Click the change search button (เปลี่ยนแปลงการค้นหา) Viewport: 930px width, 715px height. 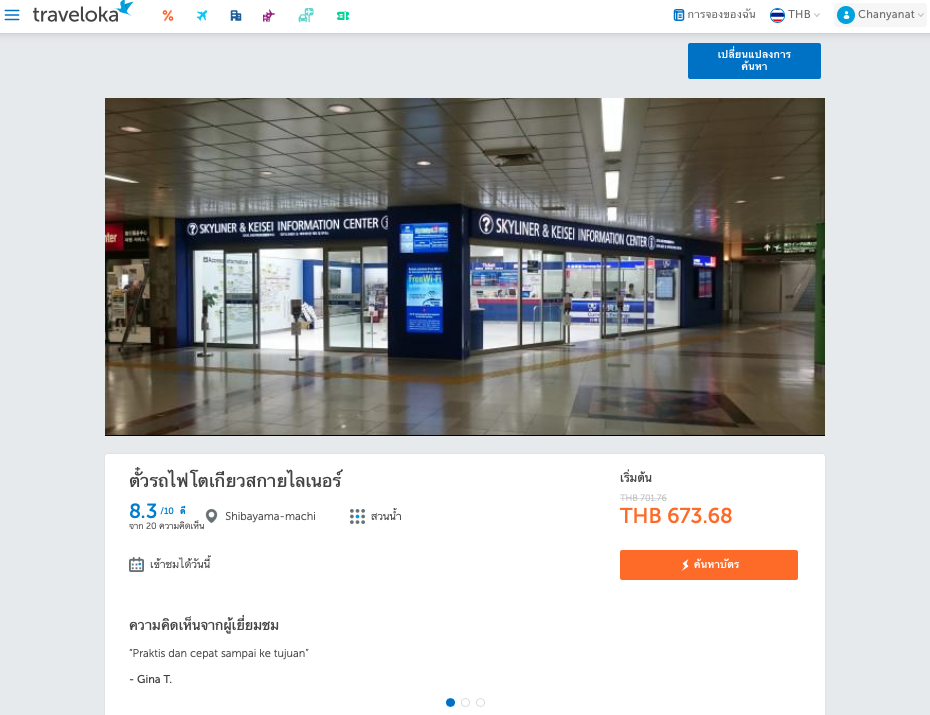[754, 60]
